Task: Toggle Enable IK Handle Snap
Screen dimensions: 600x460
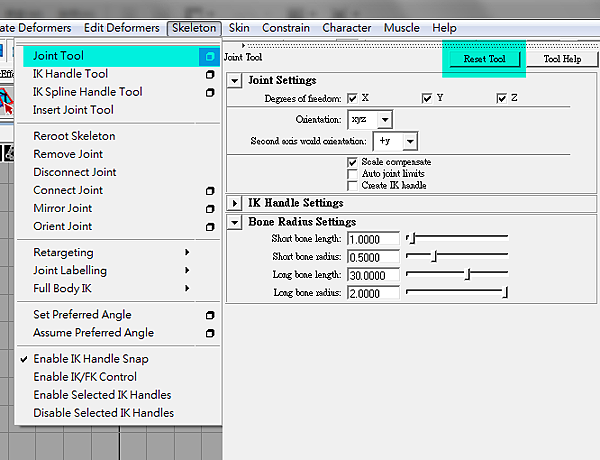Action: (91, 359)
